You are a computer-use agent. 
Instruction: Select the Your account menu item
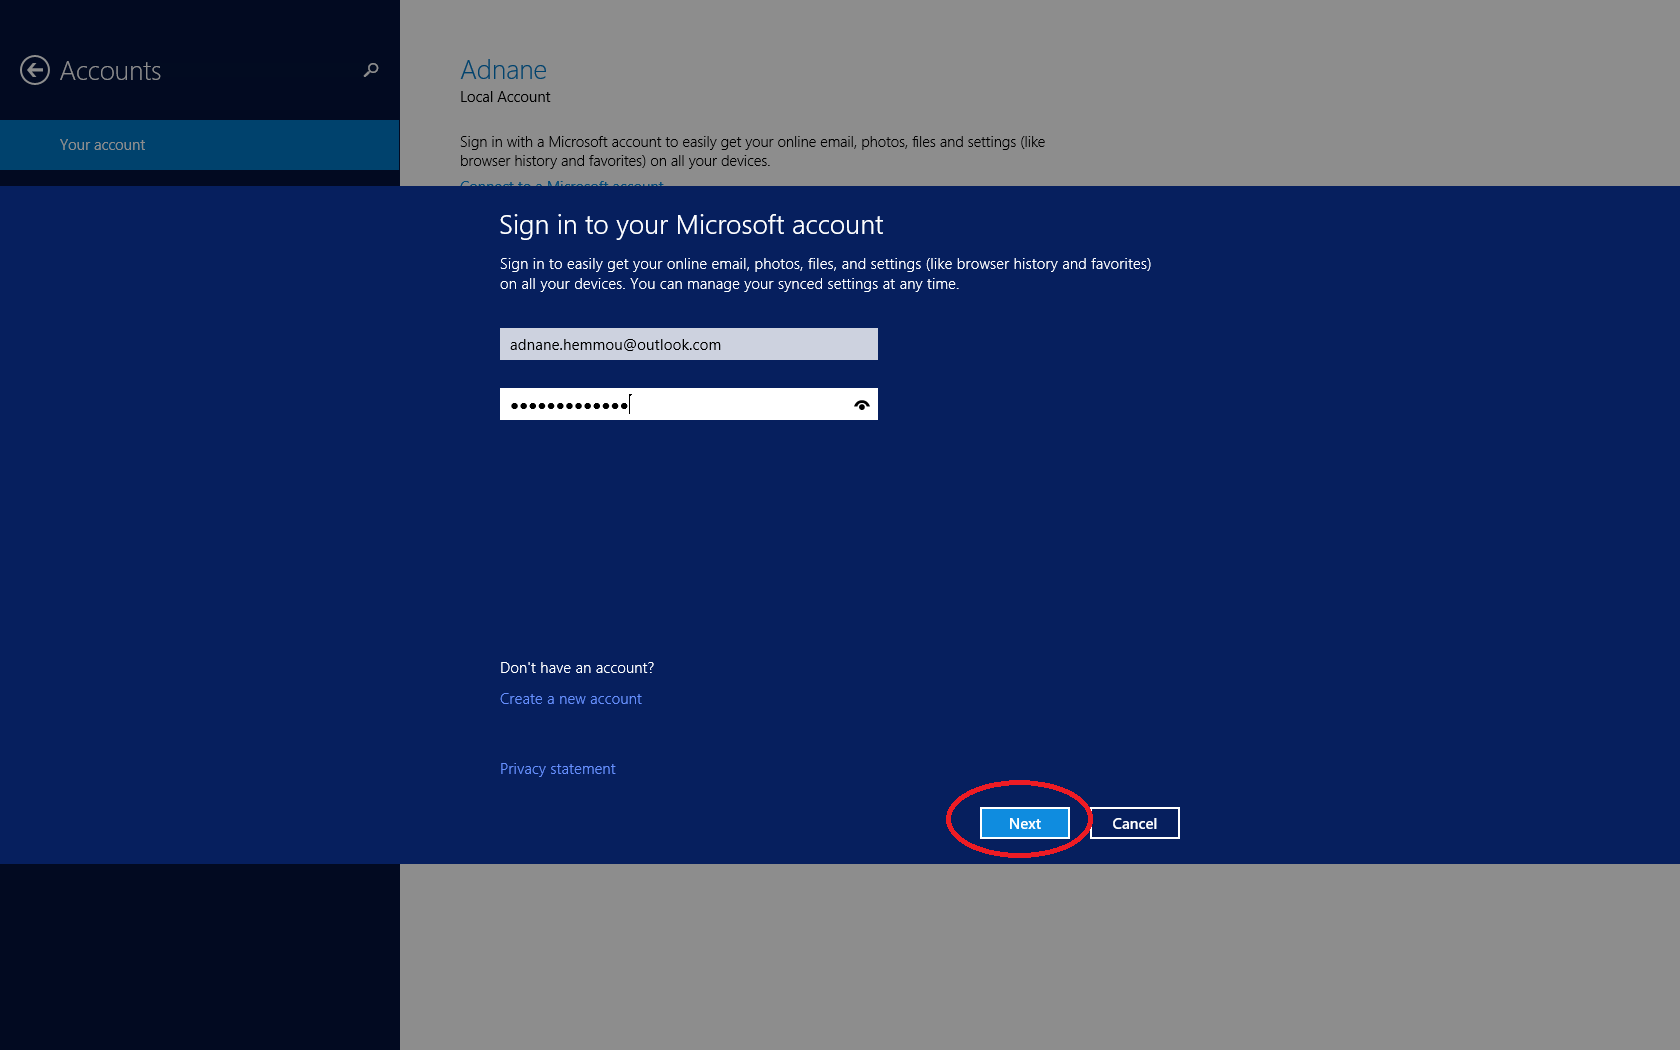click(200, 145)
